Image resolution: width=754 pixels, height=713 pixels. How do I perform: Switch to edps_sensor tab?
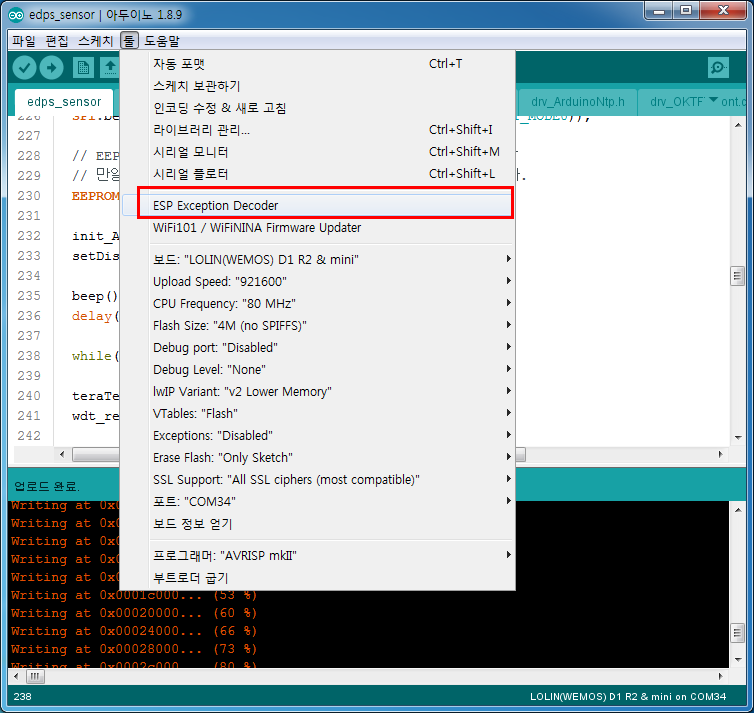pos(64,102)
